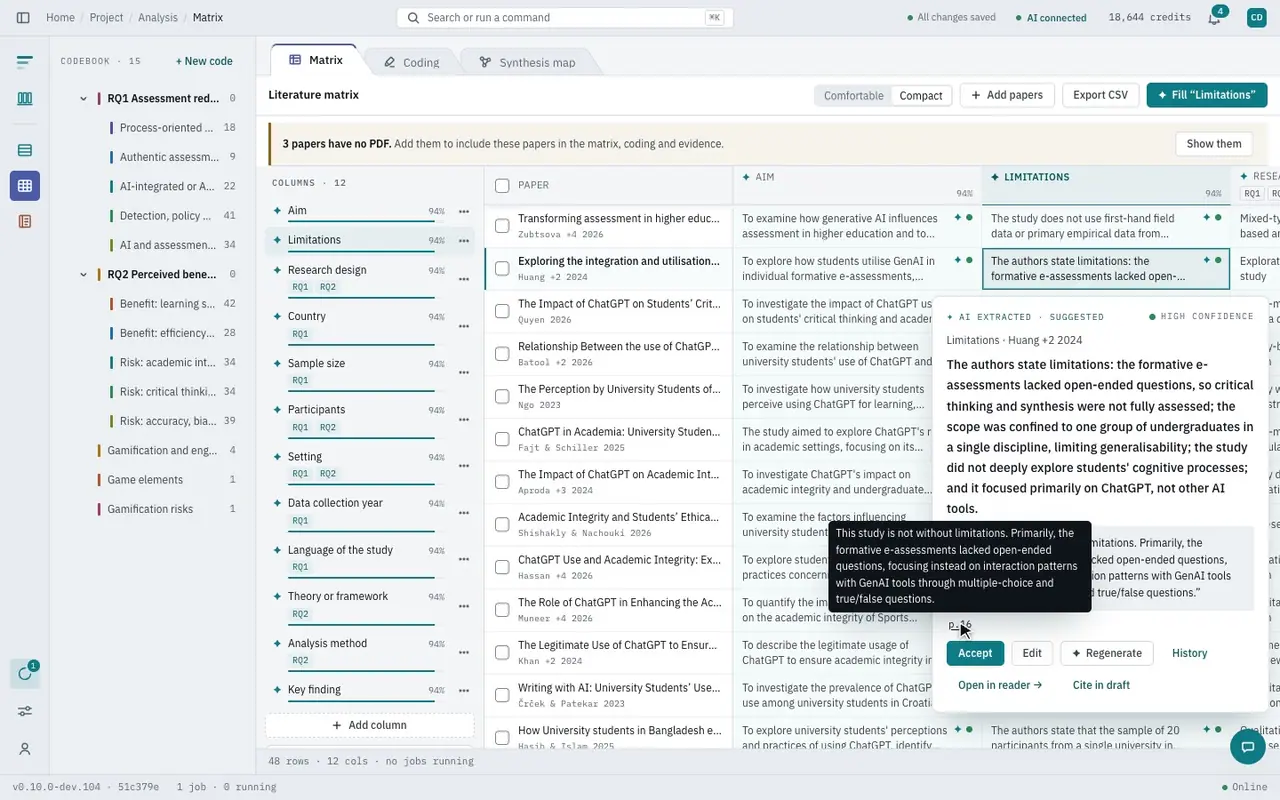Viewport: 1280px width, 800px height.
Task: Open the user profile icon in left rail
Action: tap(25, 749)
